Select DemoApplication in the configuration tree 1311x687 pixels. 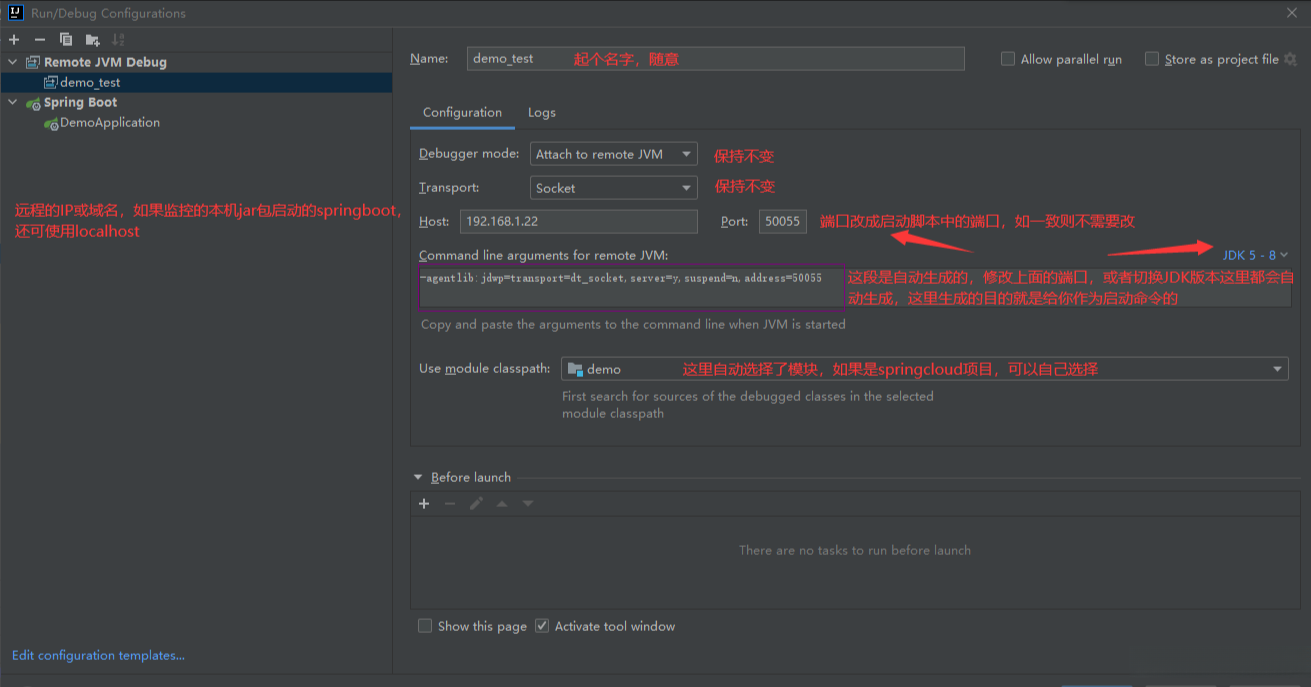(x=109, y=123)
